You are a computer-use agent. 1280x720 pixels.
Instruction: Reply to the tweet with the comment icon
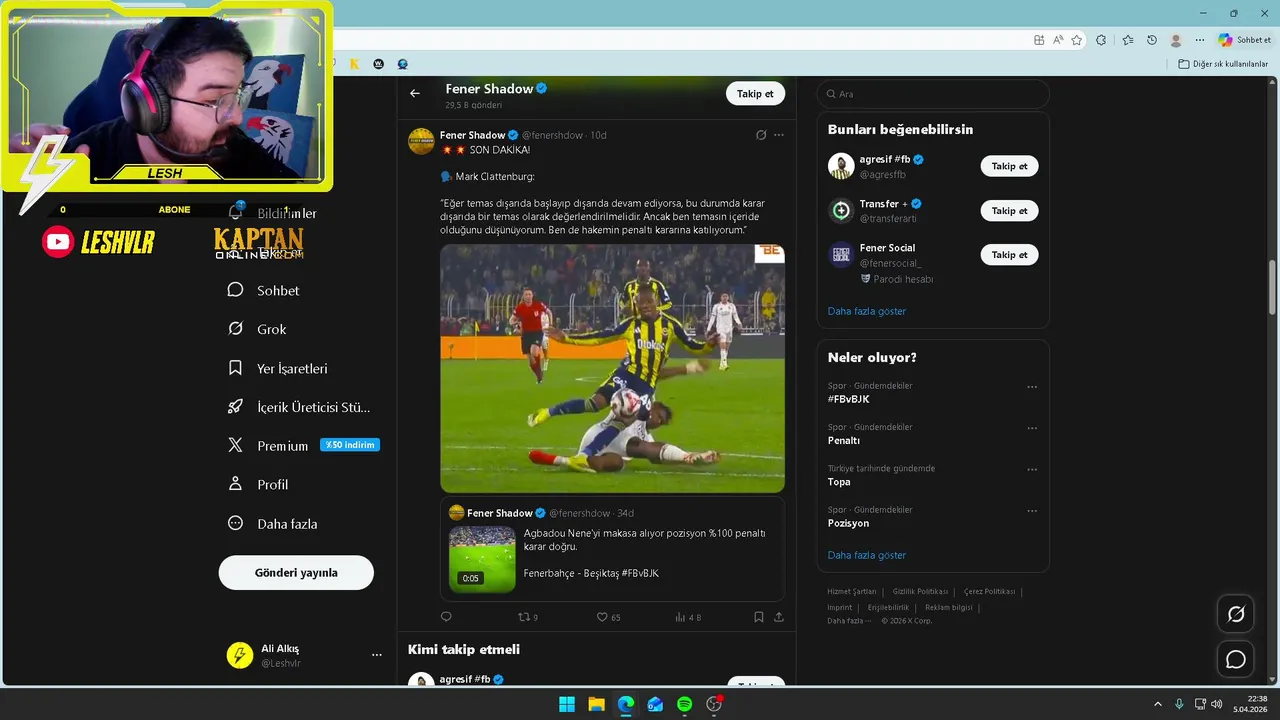click(446, 617)
